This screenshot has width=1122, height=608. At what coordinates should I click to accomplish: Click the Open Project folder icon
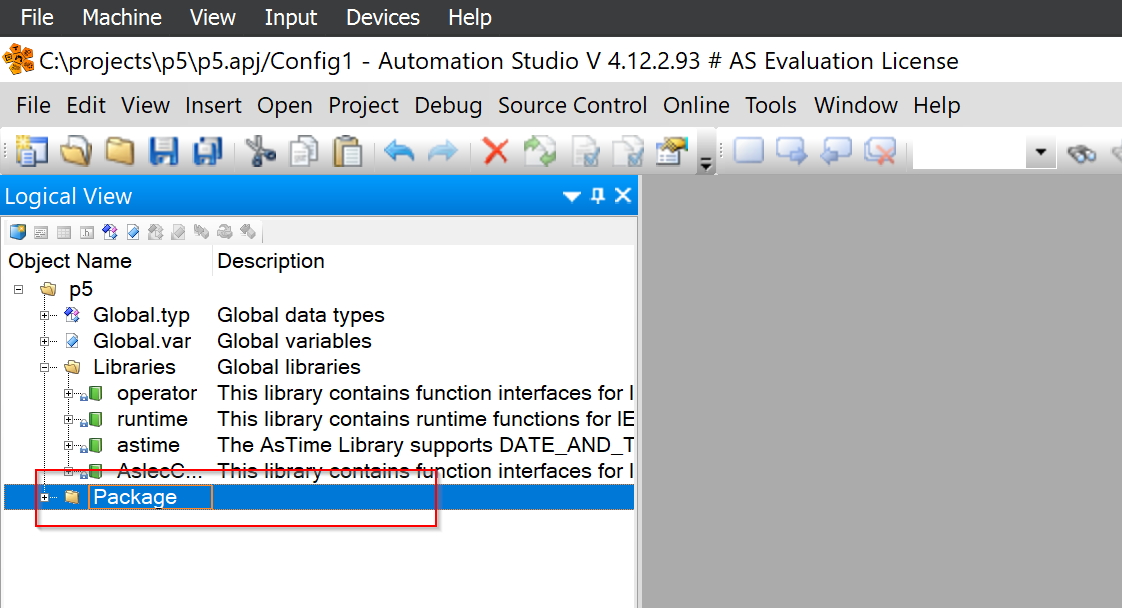(x=76, y=151)
